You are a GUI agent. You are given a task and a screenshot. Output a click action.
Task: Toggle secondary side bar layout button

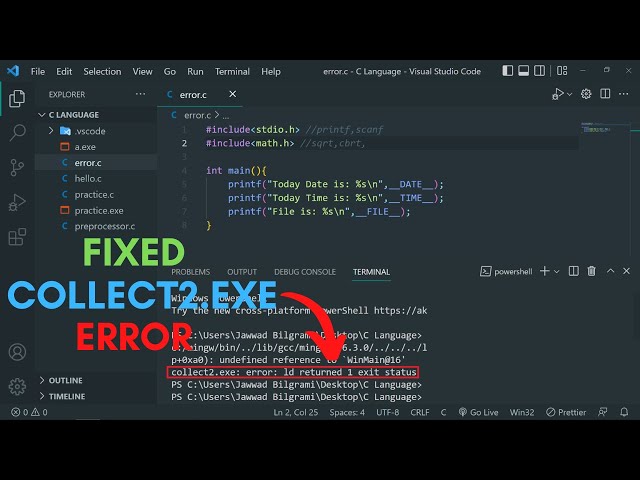[x=539, y=71]
